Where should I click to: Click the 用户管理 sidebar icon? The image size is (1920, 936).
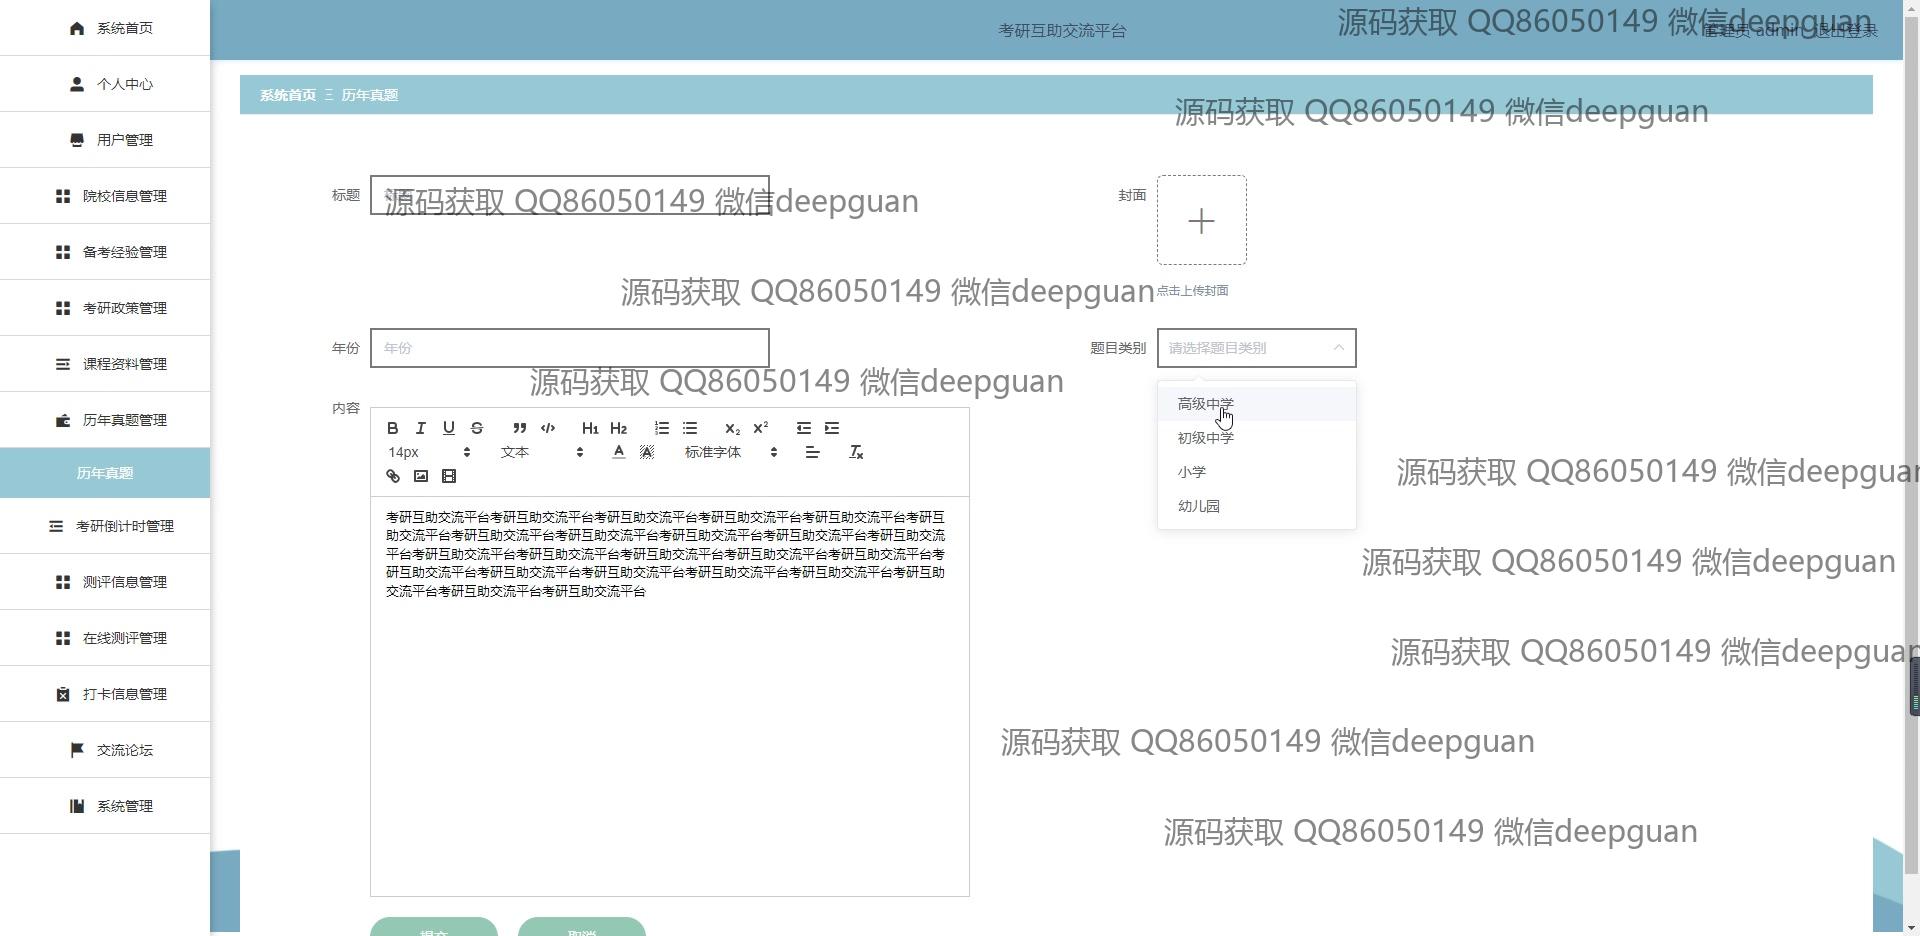pyautogui.click(x=77, y=140)
